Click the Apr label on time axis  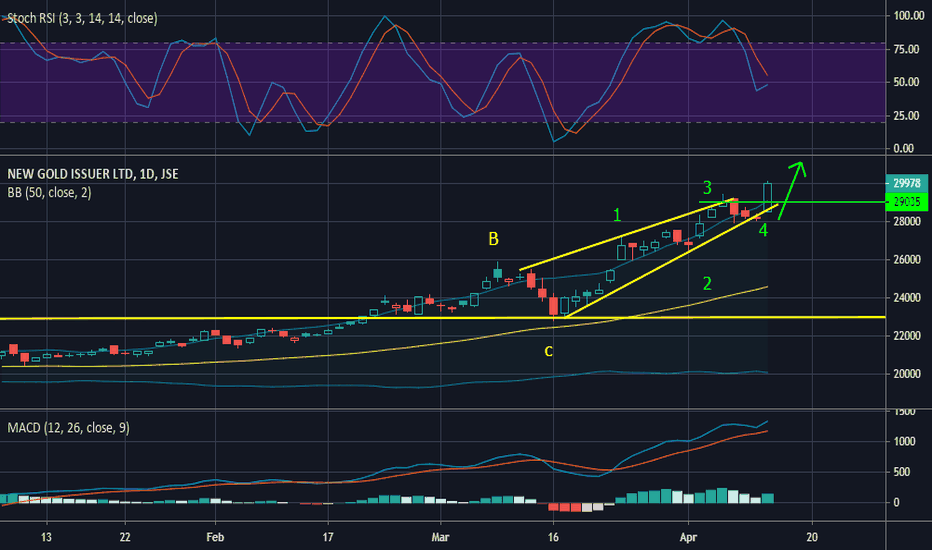pyautogui.click(x=688, y=537)
